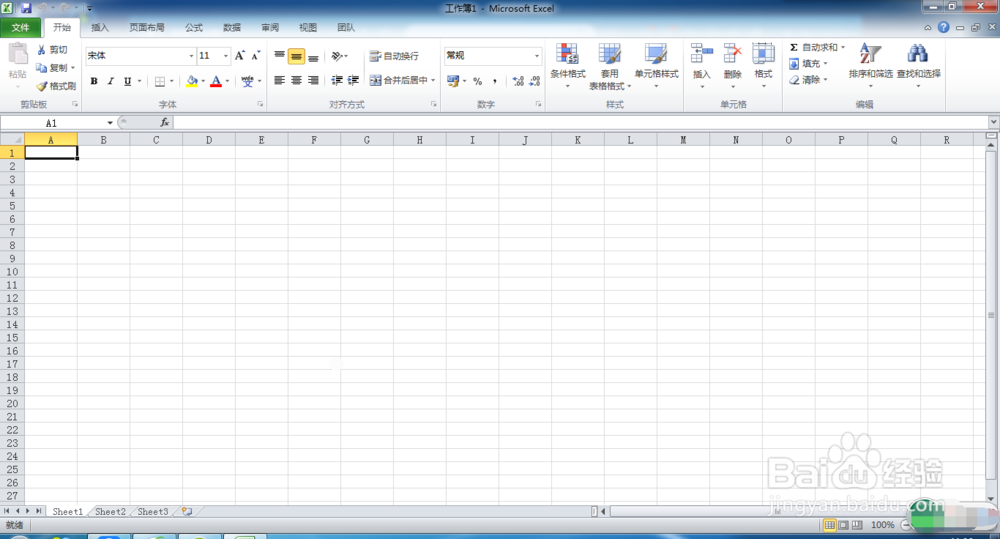Click the Excel Help question mark icon

pyautogui.click(x=943, y=27)
